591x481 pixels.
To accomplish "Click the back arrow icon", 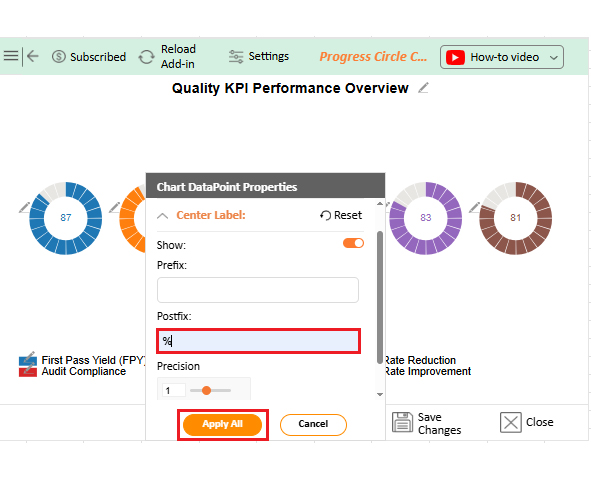I will (33, 56).
